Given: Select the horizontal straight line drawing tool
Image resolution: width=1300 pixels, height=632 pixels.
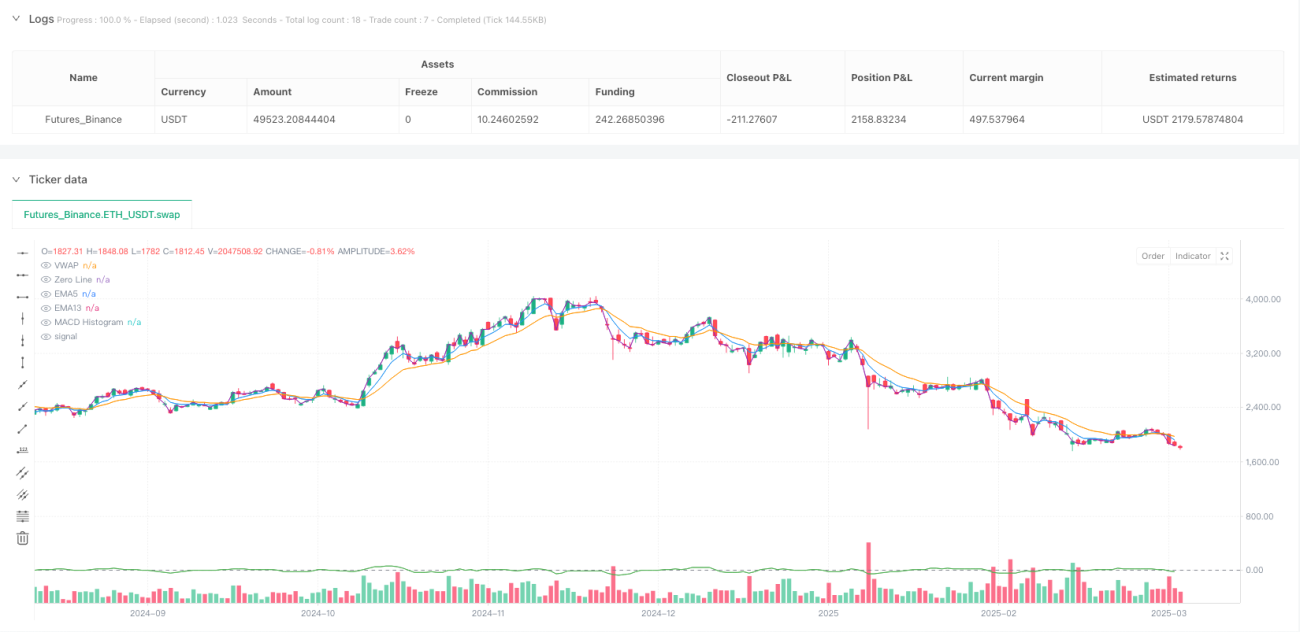Looking at the screenshot, I should (x=23, y=252).
